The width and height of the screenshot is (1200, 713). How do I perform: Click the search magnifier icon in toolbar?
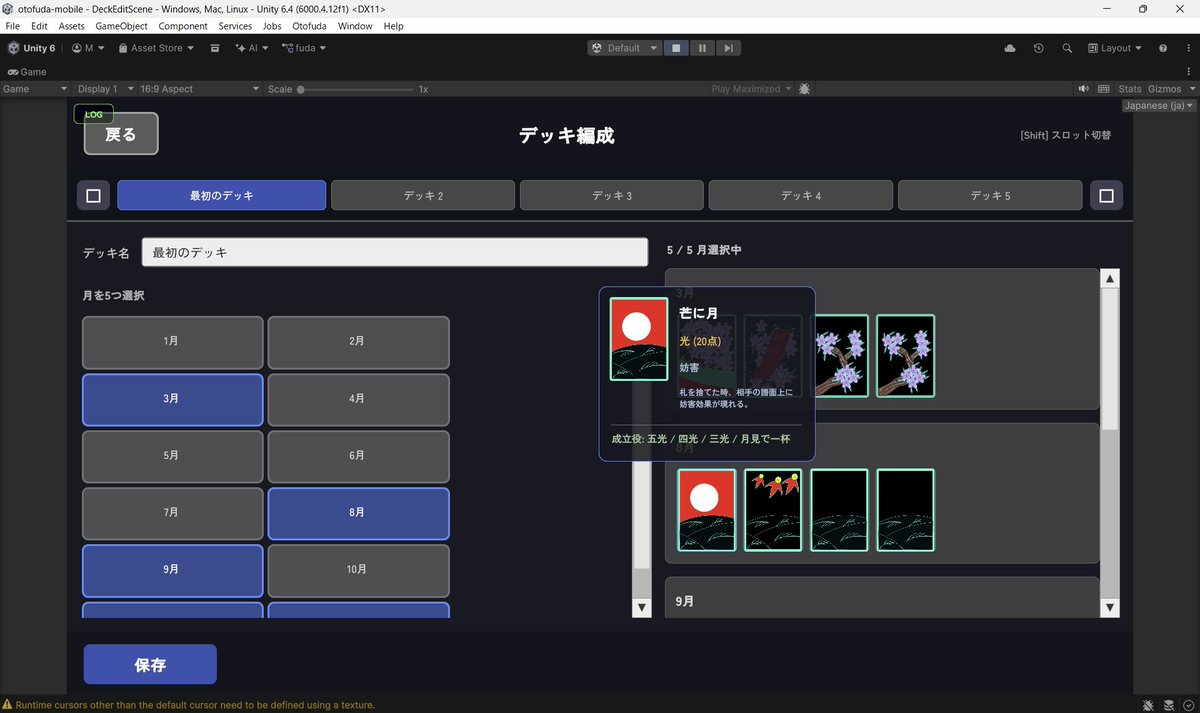[x=1067, y=48]
